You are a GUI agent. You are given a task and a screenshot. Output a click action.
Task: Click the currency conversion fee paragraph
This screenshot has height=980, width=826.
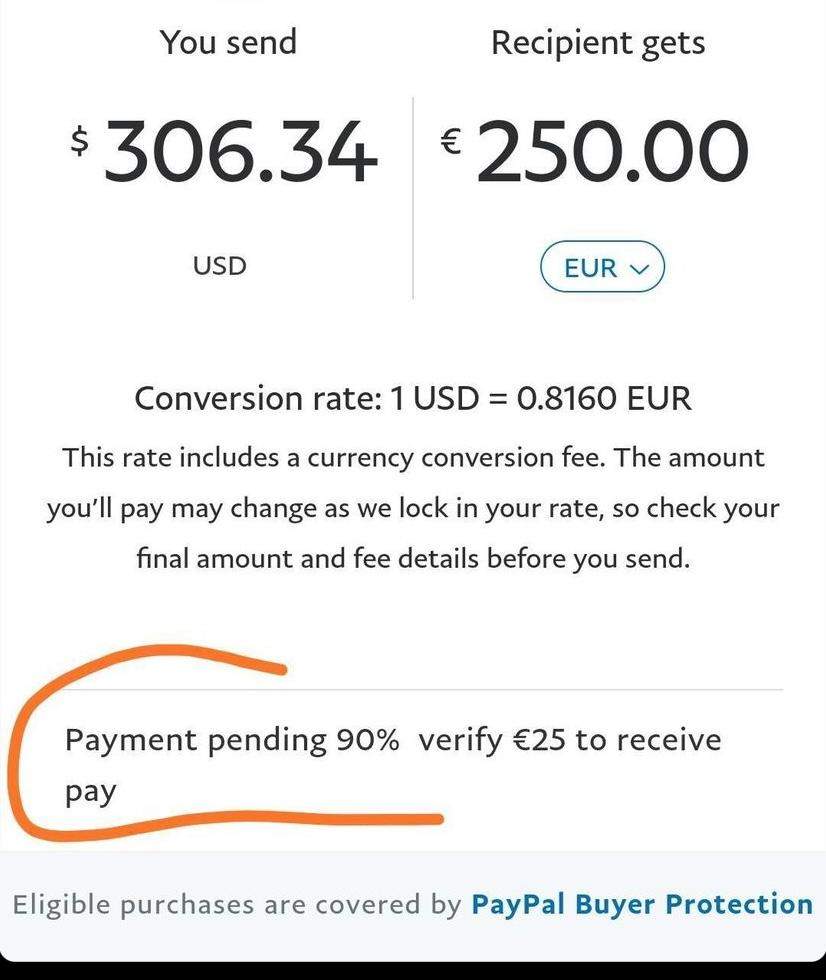pos(412,508)
